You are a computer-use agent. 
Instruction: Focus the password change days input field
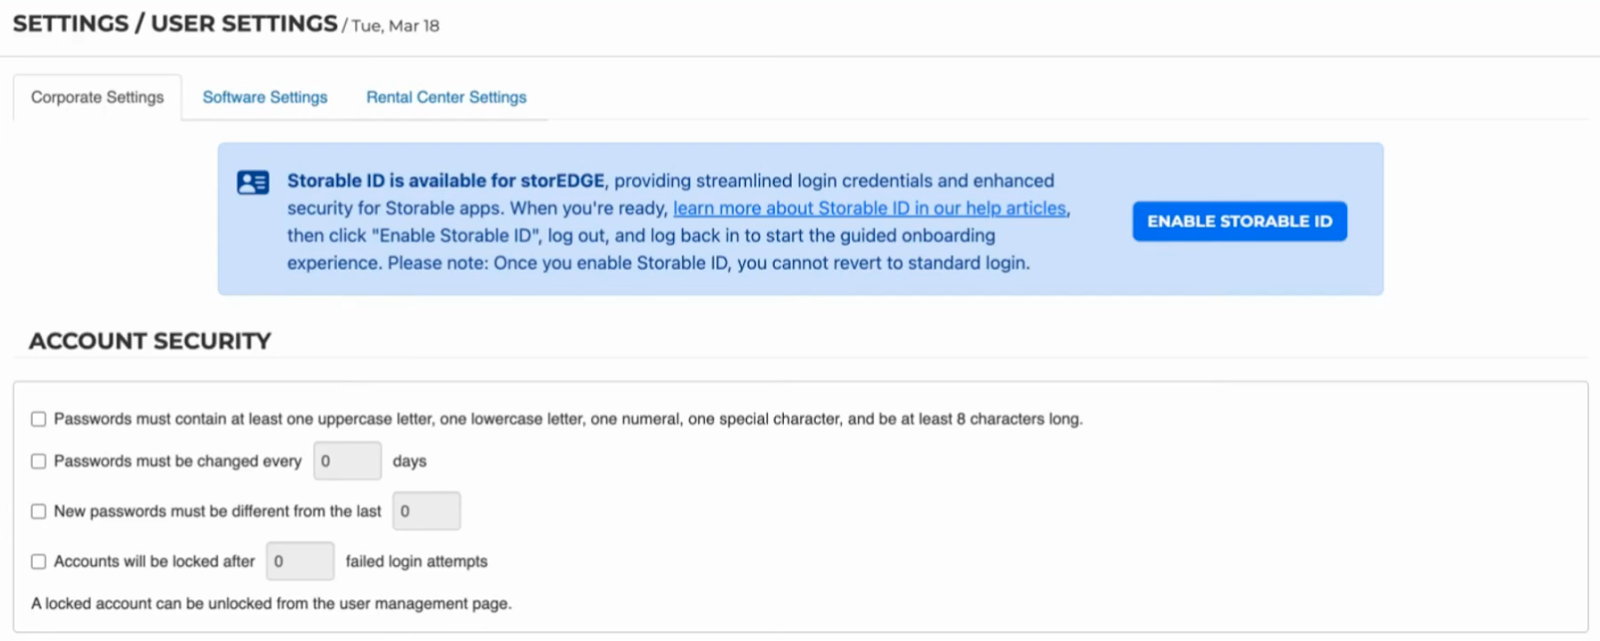coord(347,461)
